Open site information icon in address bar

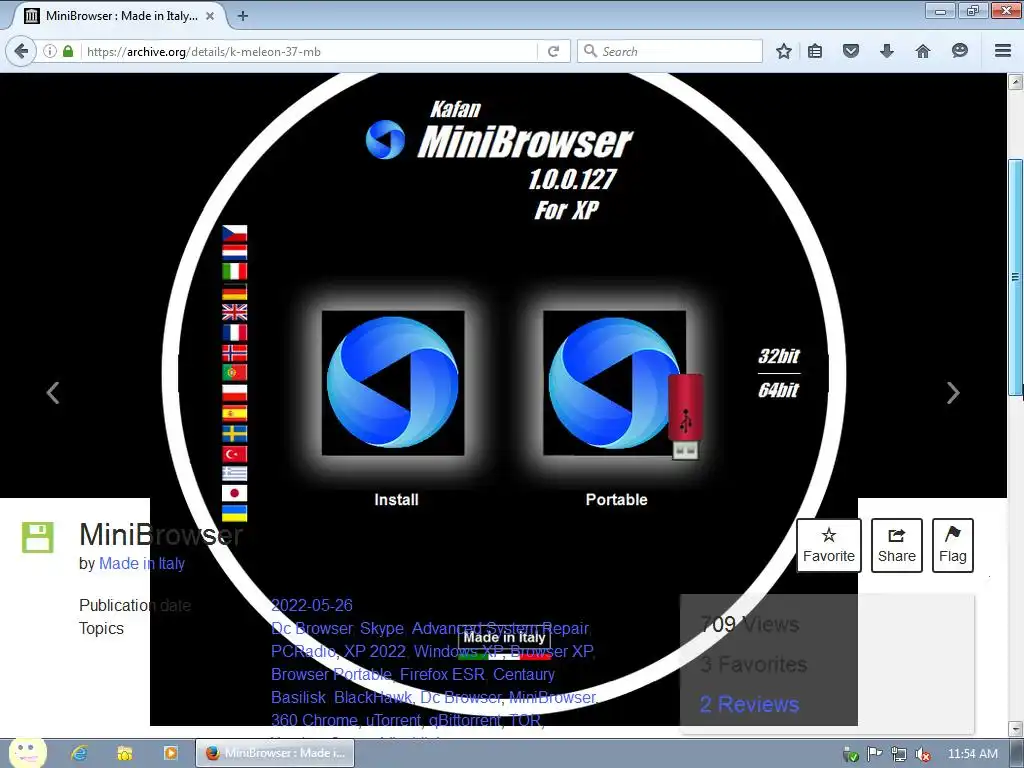pos(50,51)
